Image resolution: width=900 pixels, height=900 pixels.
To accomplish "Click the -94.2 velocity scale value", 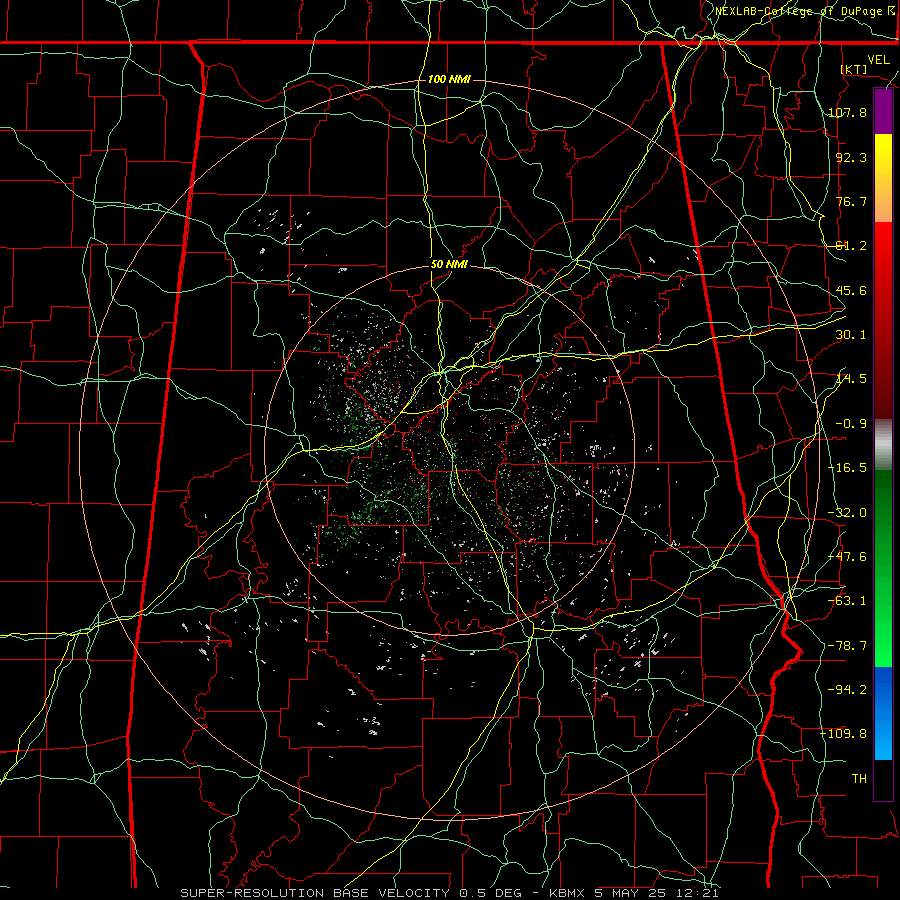I will point(847,689).
